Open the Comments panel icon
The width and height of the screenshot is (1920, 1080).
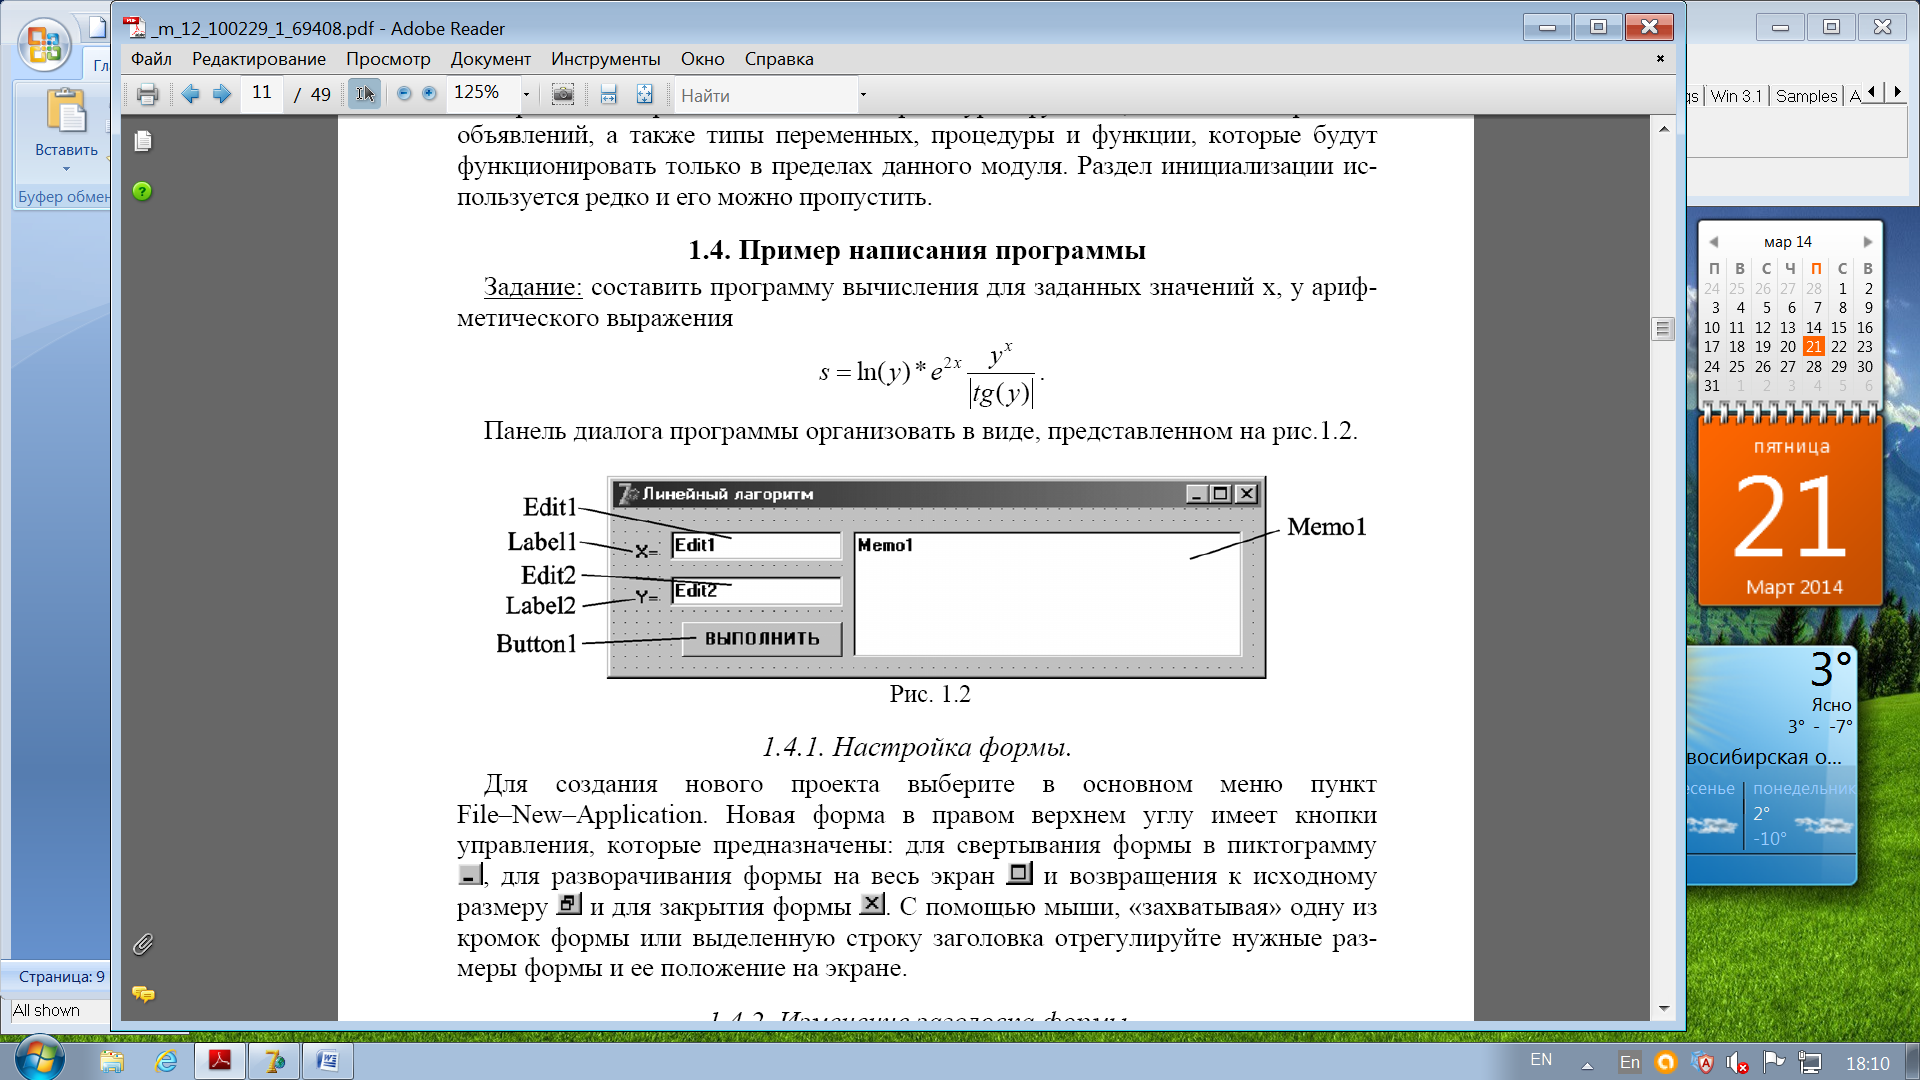click(143, 993)
